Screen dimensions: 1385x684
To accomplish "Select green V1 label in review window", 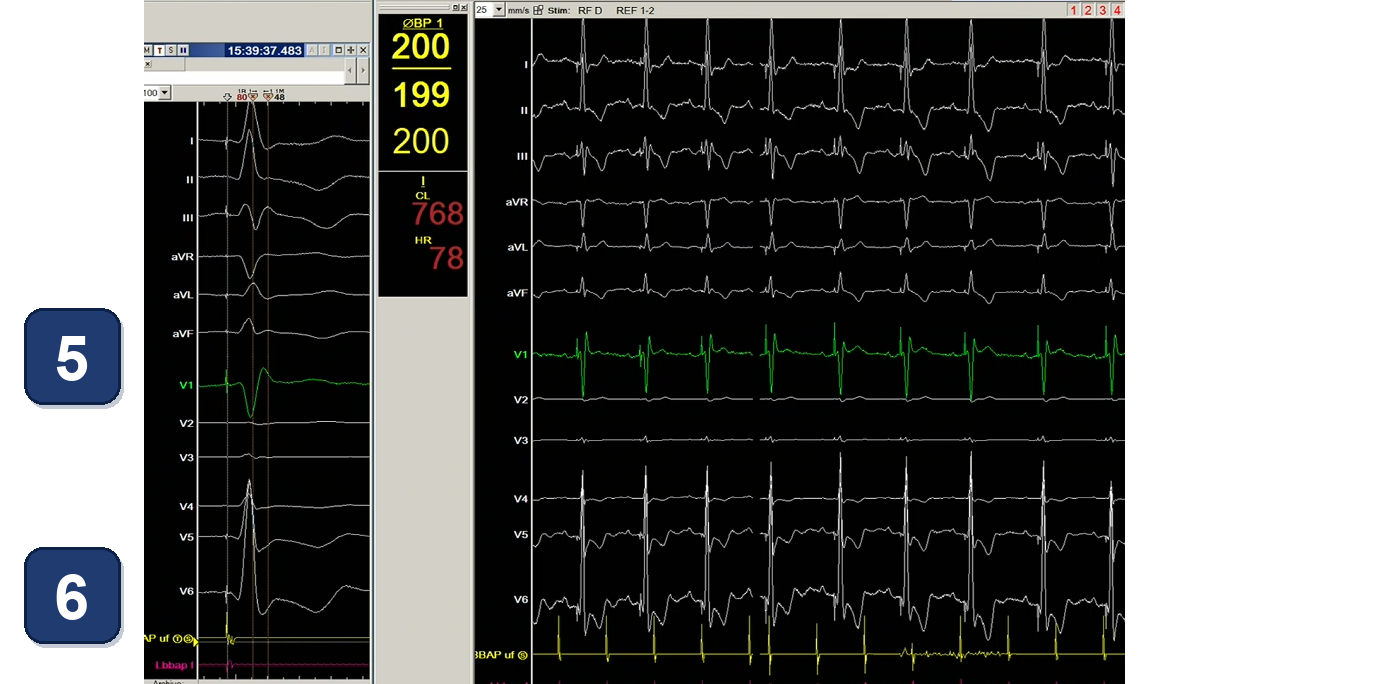I will pyautogui.click(x=186, y=385).
